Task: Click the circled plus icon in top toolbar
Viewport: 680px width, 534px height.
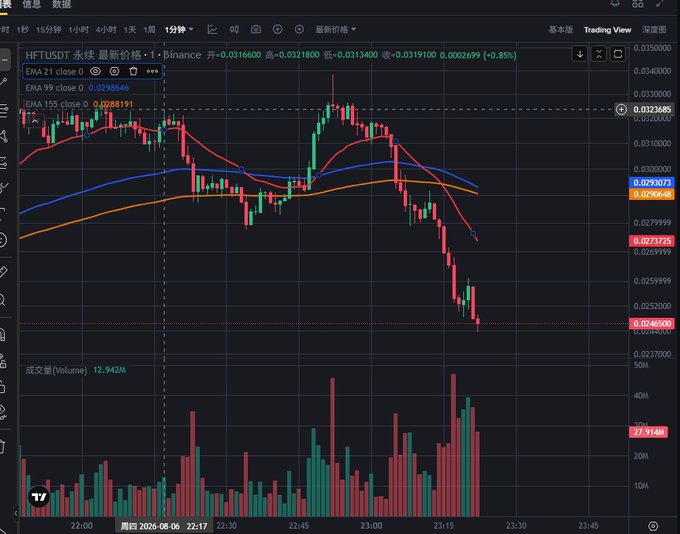Action: click(278, 29)
